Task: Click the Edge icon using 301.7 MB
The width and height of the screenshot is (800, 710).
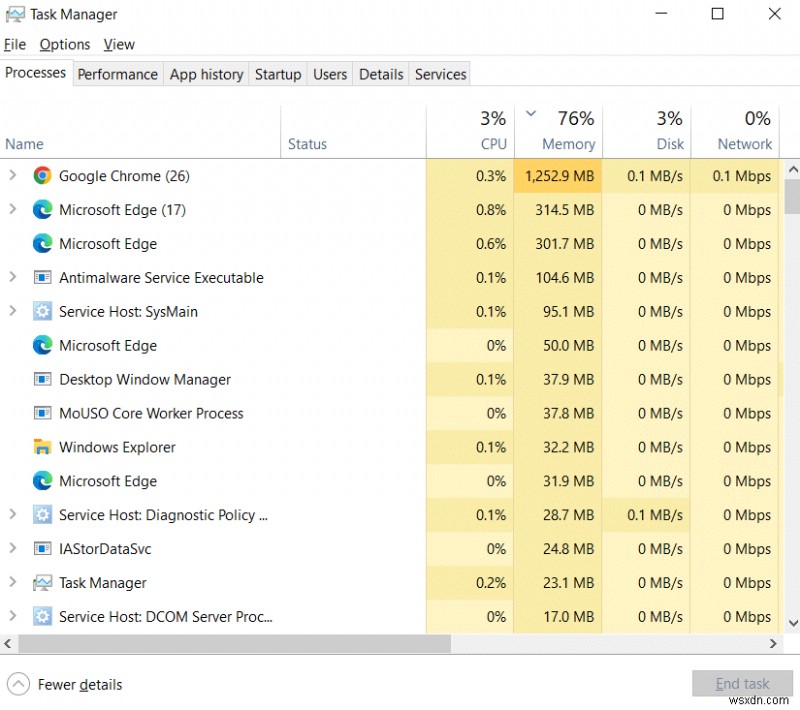Action: (x=42, y=243)
